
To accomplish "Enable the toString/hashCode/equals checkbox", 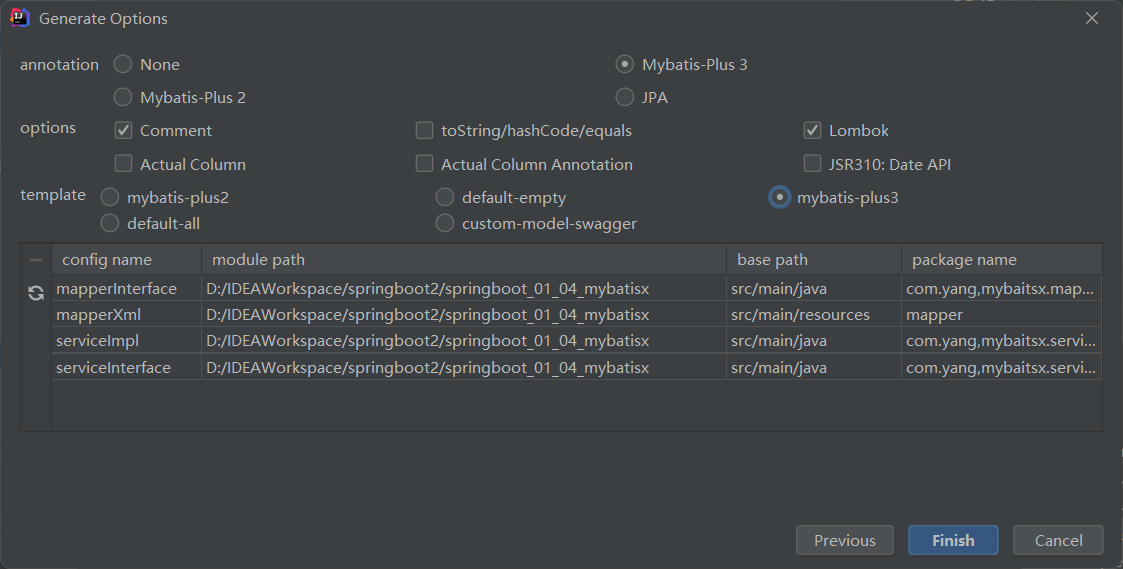I will (x=425, y=131).
